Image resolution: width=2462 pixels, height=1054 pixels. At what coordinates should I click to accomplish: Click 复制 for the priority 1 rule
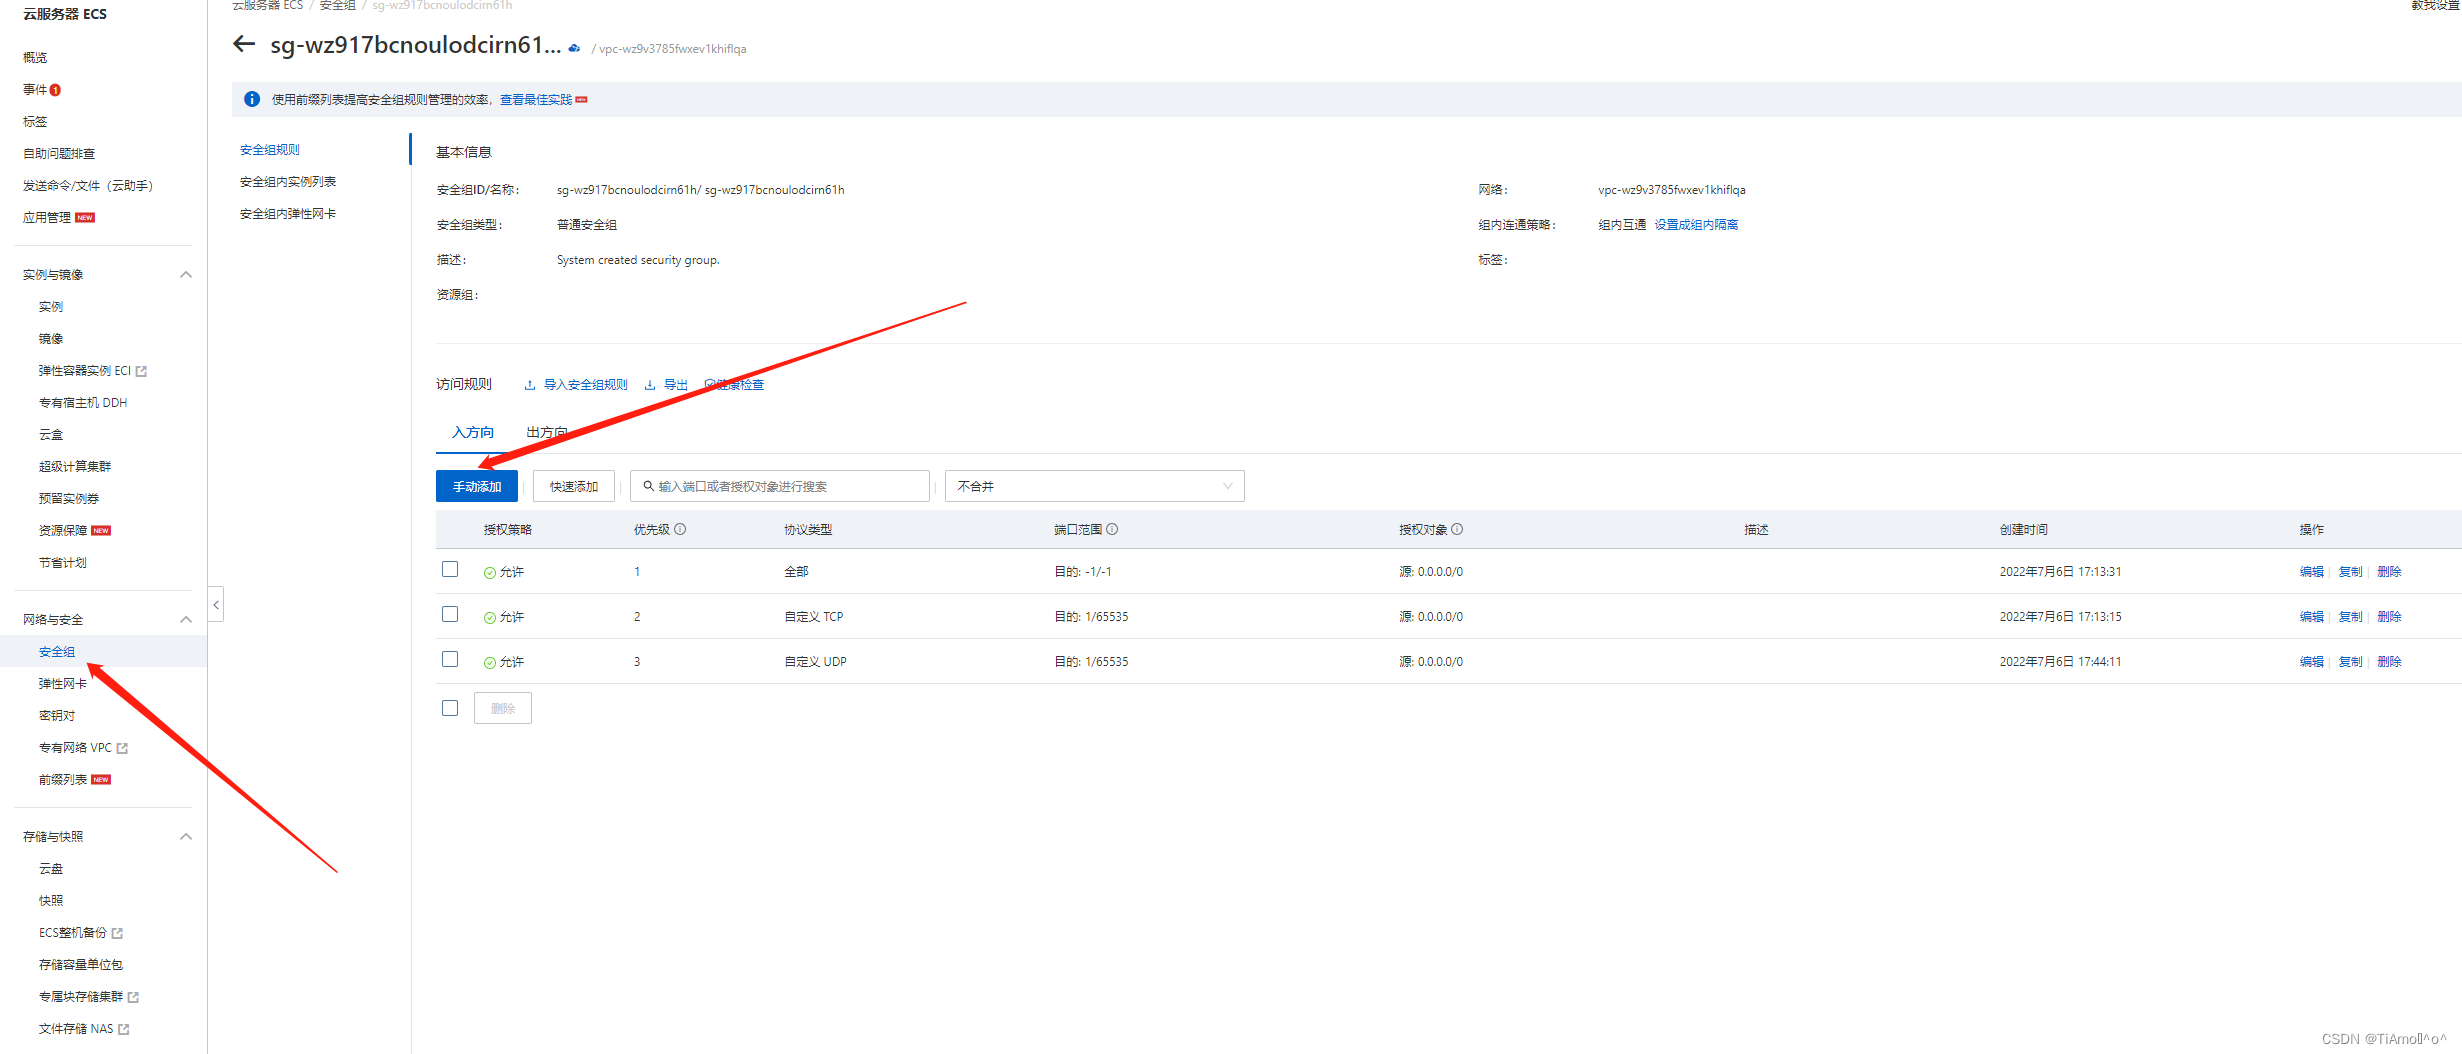pos(2350,572)
